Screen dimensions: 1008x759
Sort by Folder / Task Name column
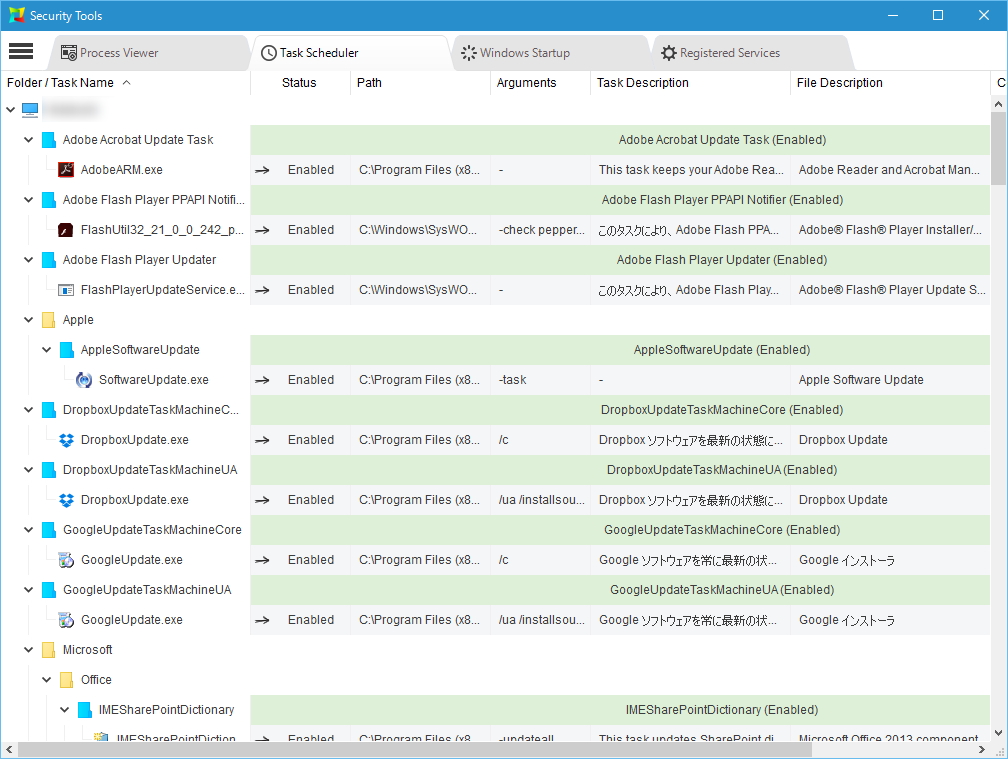(125, 83)
